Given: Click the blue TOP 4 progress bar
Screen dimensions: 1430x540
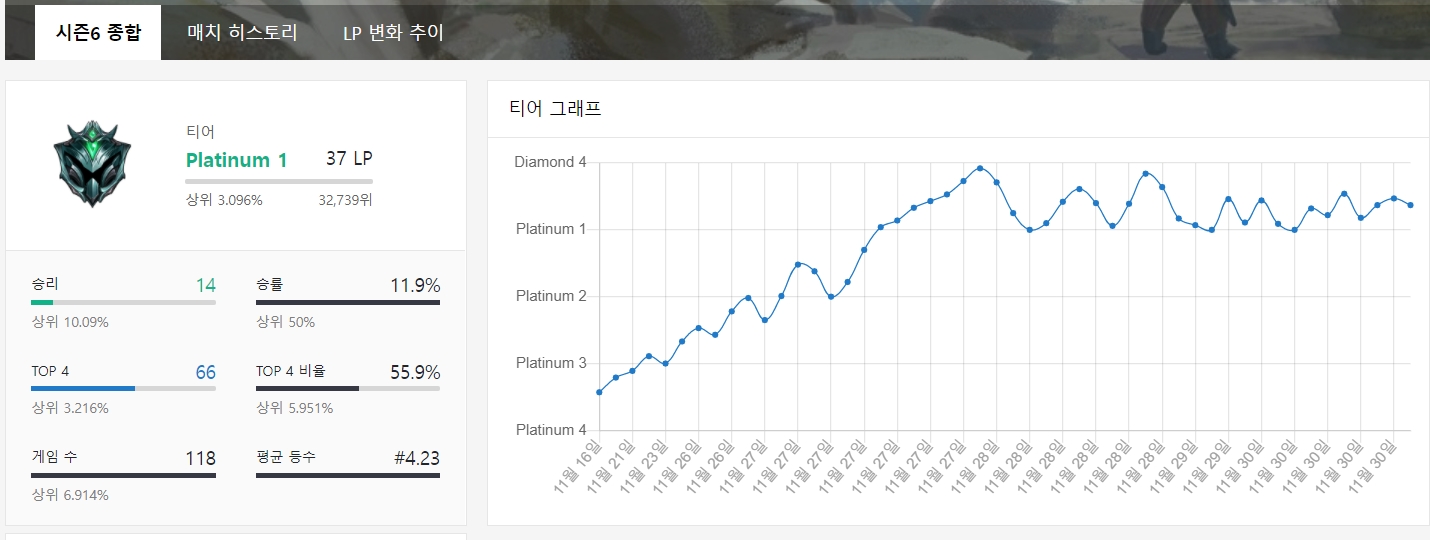Looking at the screenshot, I should click(x=123, y=388).
